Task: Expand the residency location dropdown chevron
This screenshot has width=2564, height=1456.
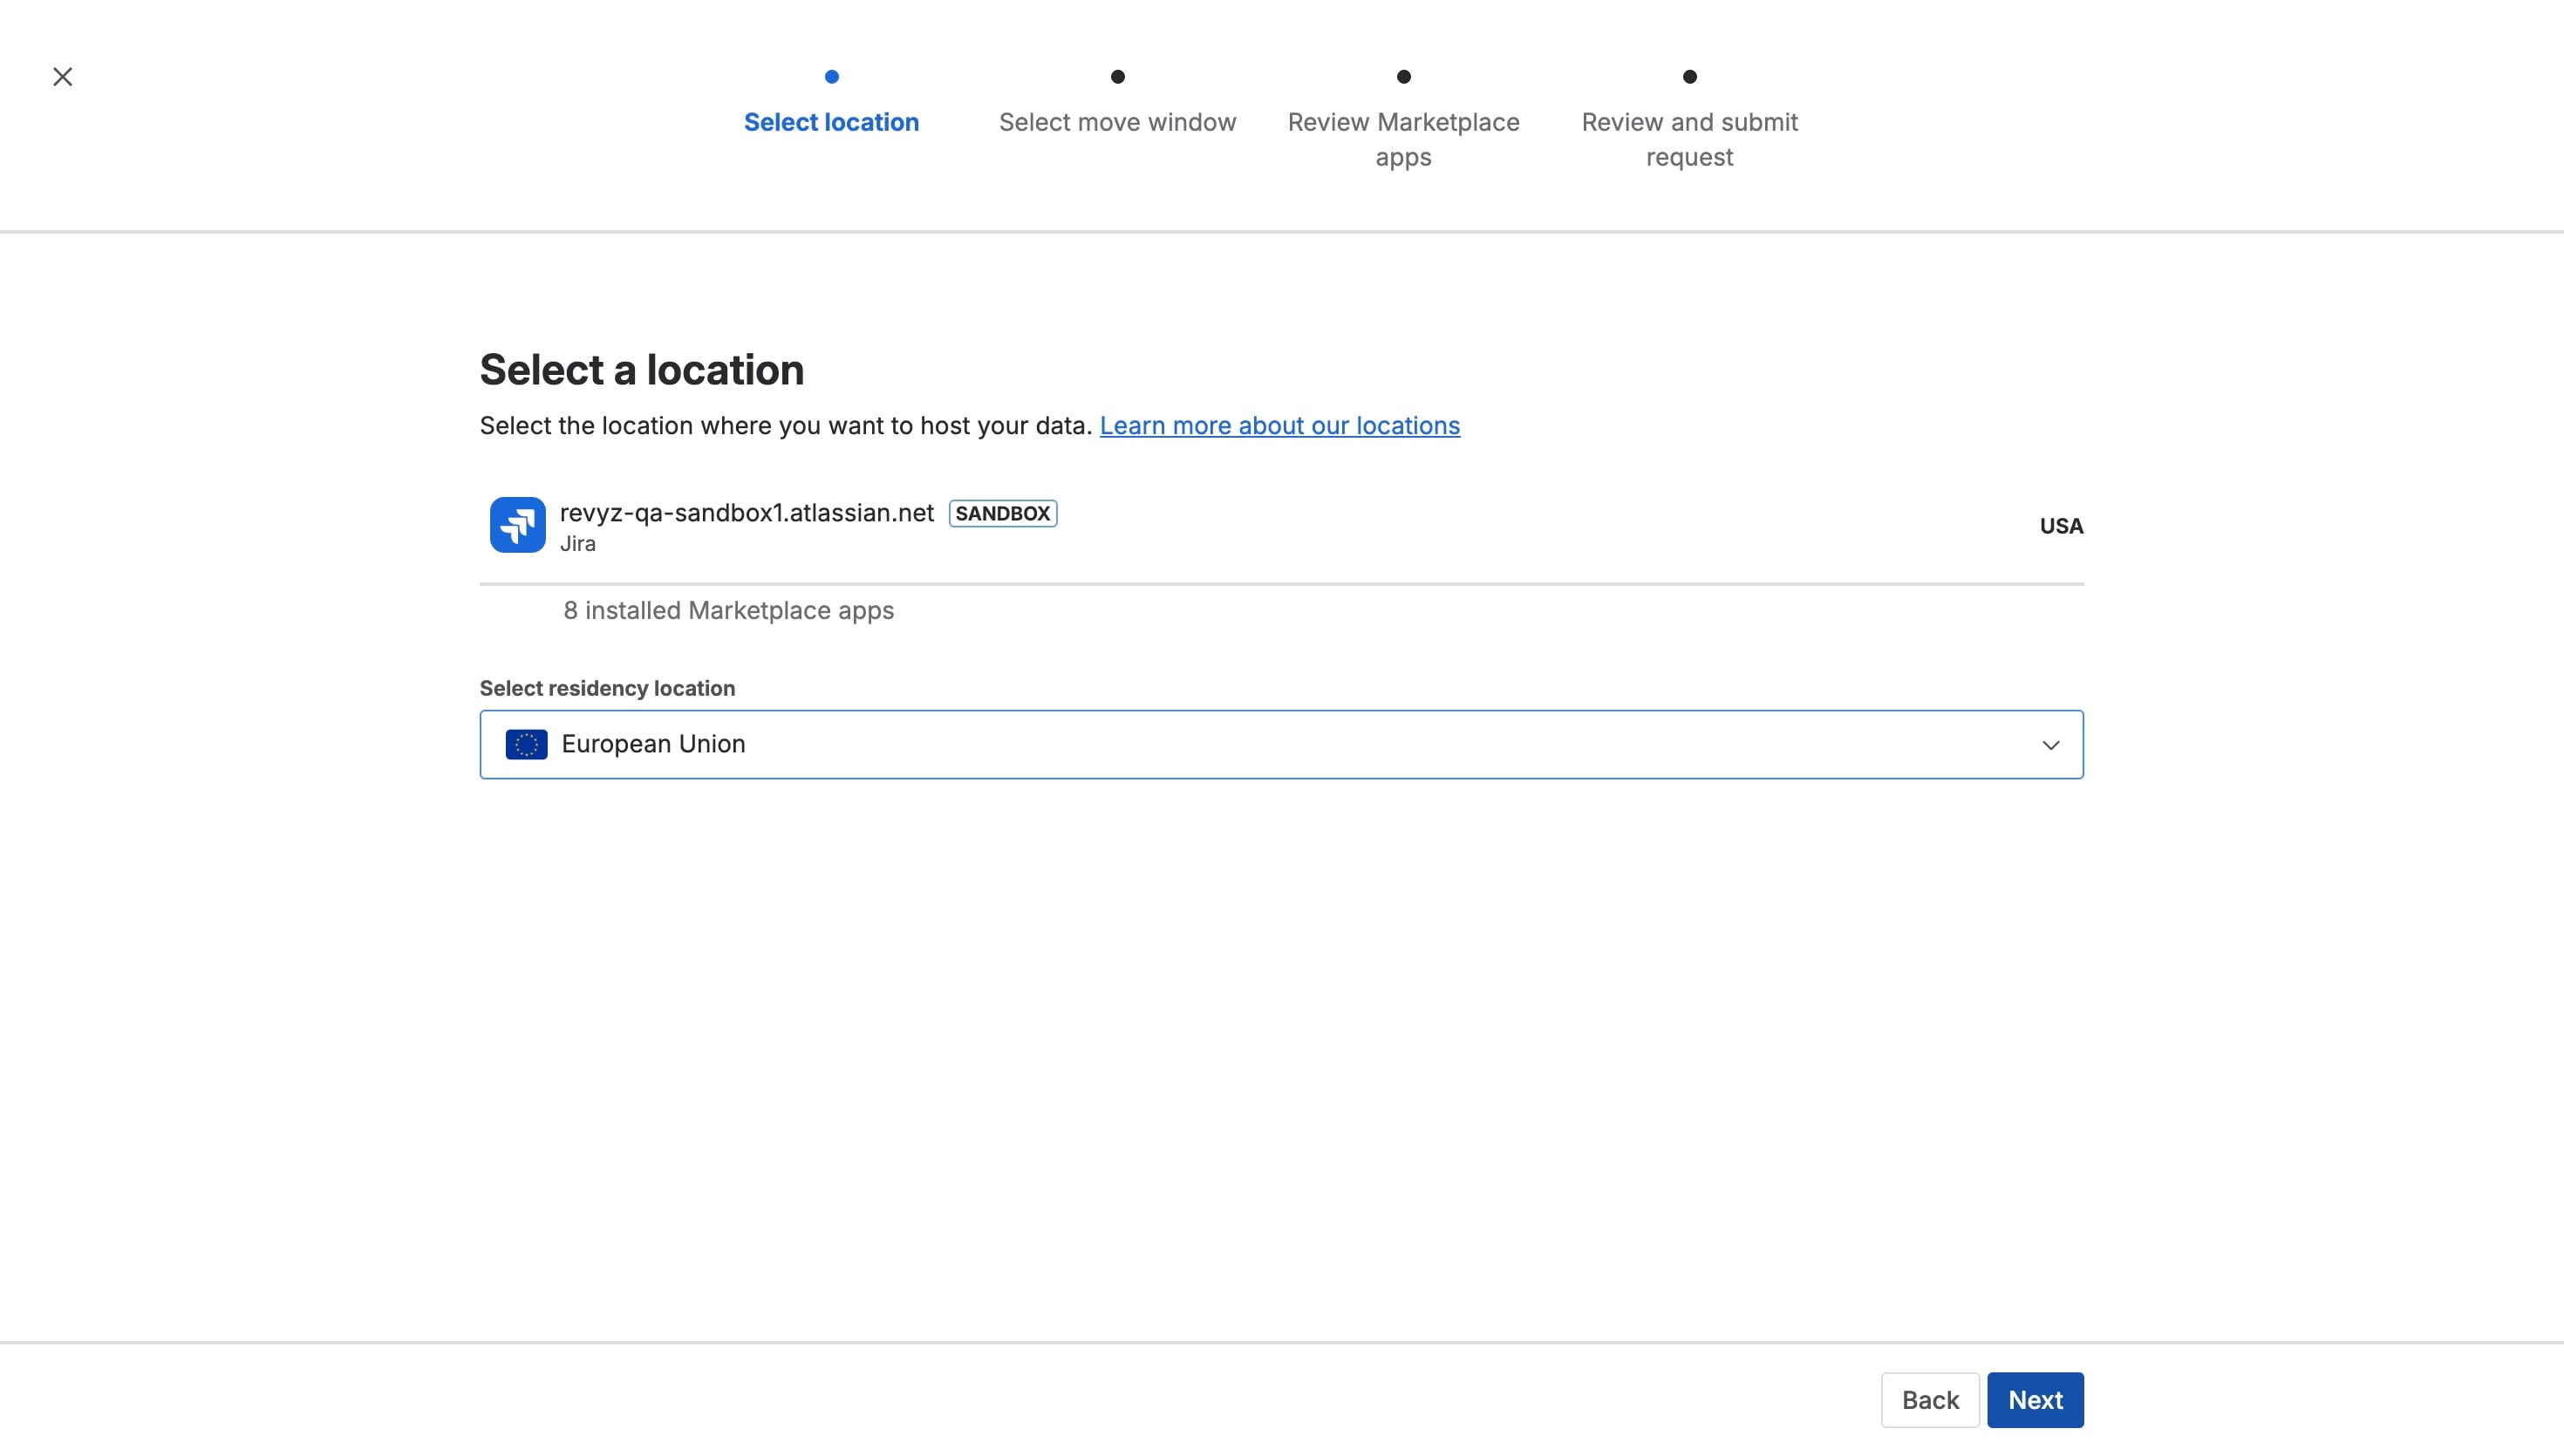Action: 2050,745
